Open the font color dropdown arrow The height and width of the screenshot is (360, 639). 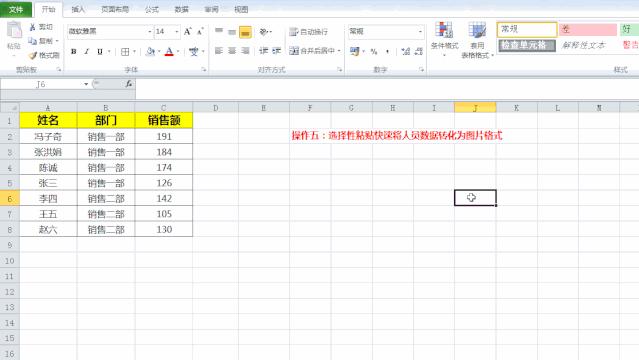[x=178, y=51]
